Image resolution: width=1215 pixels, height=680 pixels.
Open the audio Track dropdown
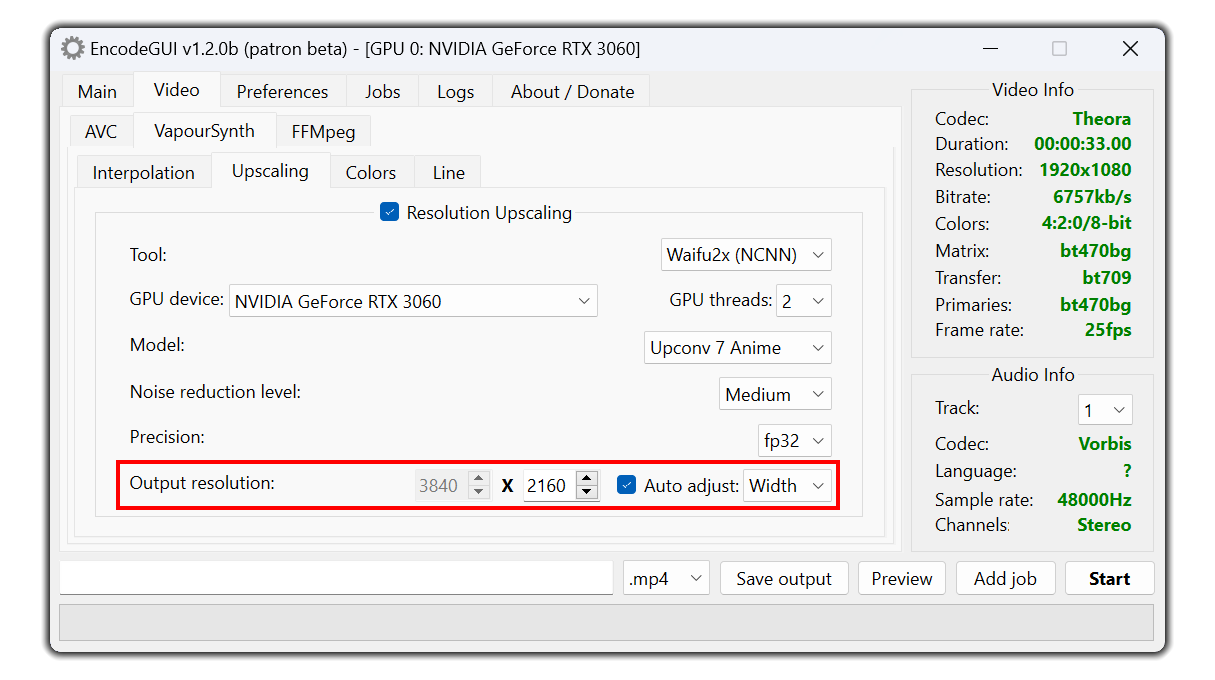1105,410
